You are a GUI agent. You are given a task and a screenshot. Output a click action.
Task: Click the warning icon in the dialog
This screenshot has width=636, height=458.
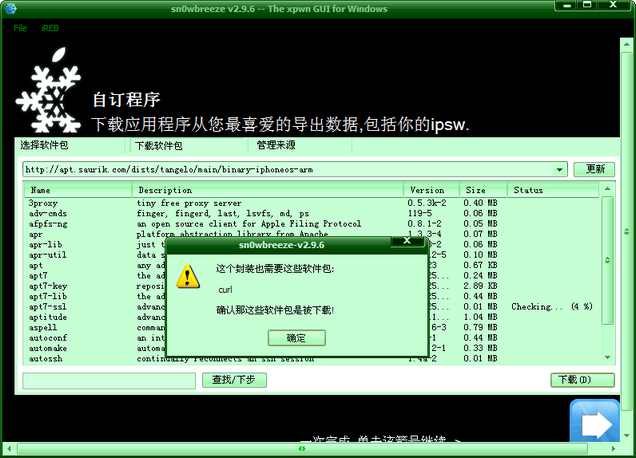tap(188, 277)
